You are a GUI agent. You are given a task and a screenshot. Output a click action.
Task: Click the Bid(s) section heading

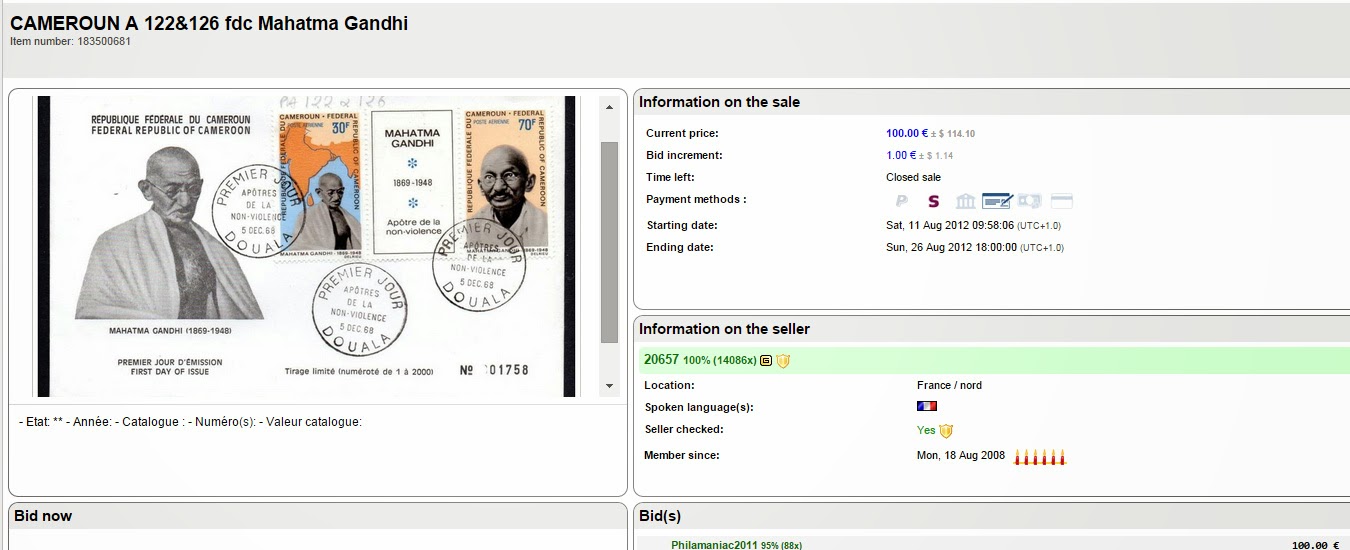660,516
